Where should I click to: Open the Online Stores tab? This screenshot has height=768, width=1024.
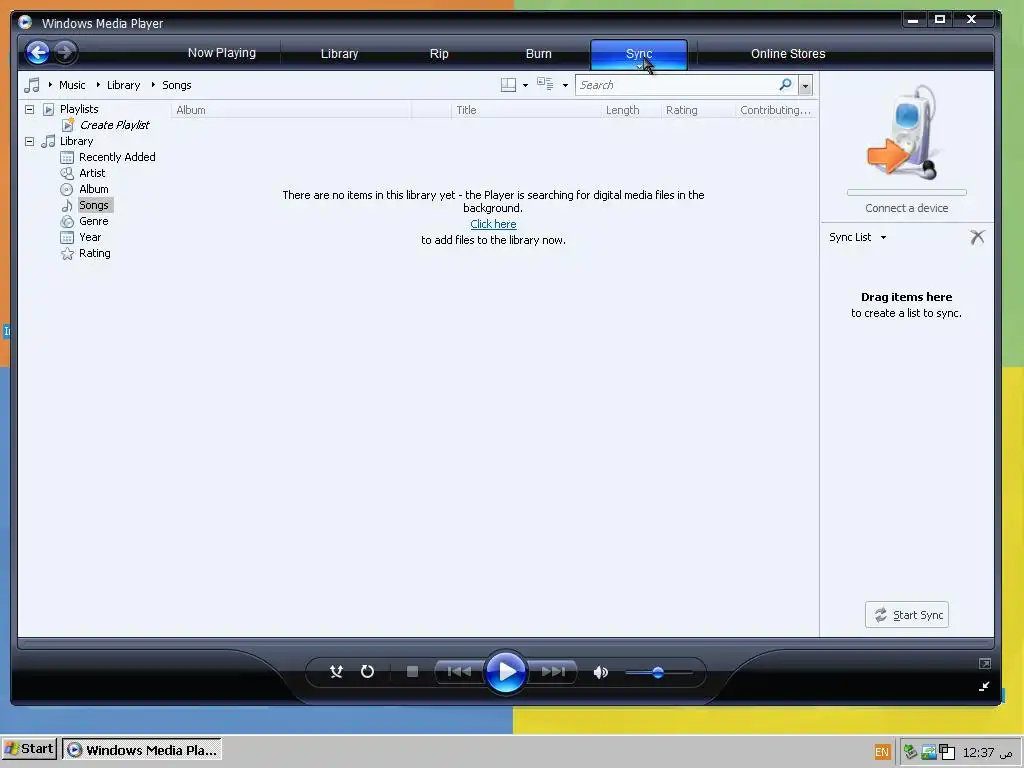click(x=788, y=54)
